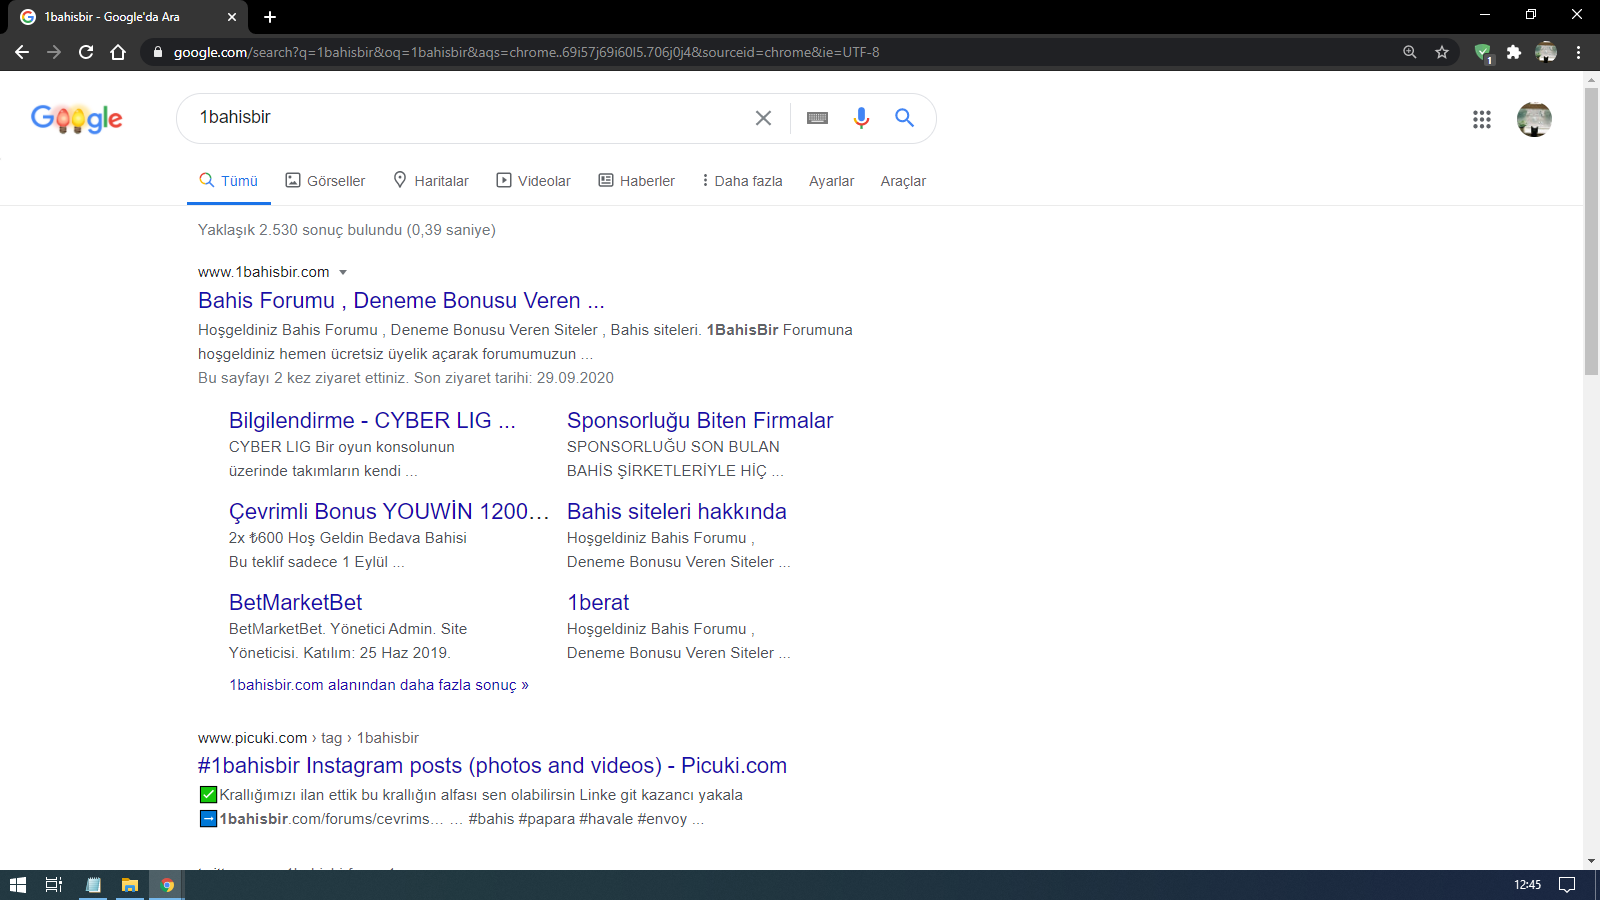Expand dropdown arrow beside www.1bahisbir.com
This screenshot has width=1600, height=900.
(343, 272)
